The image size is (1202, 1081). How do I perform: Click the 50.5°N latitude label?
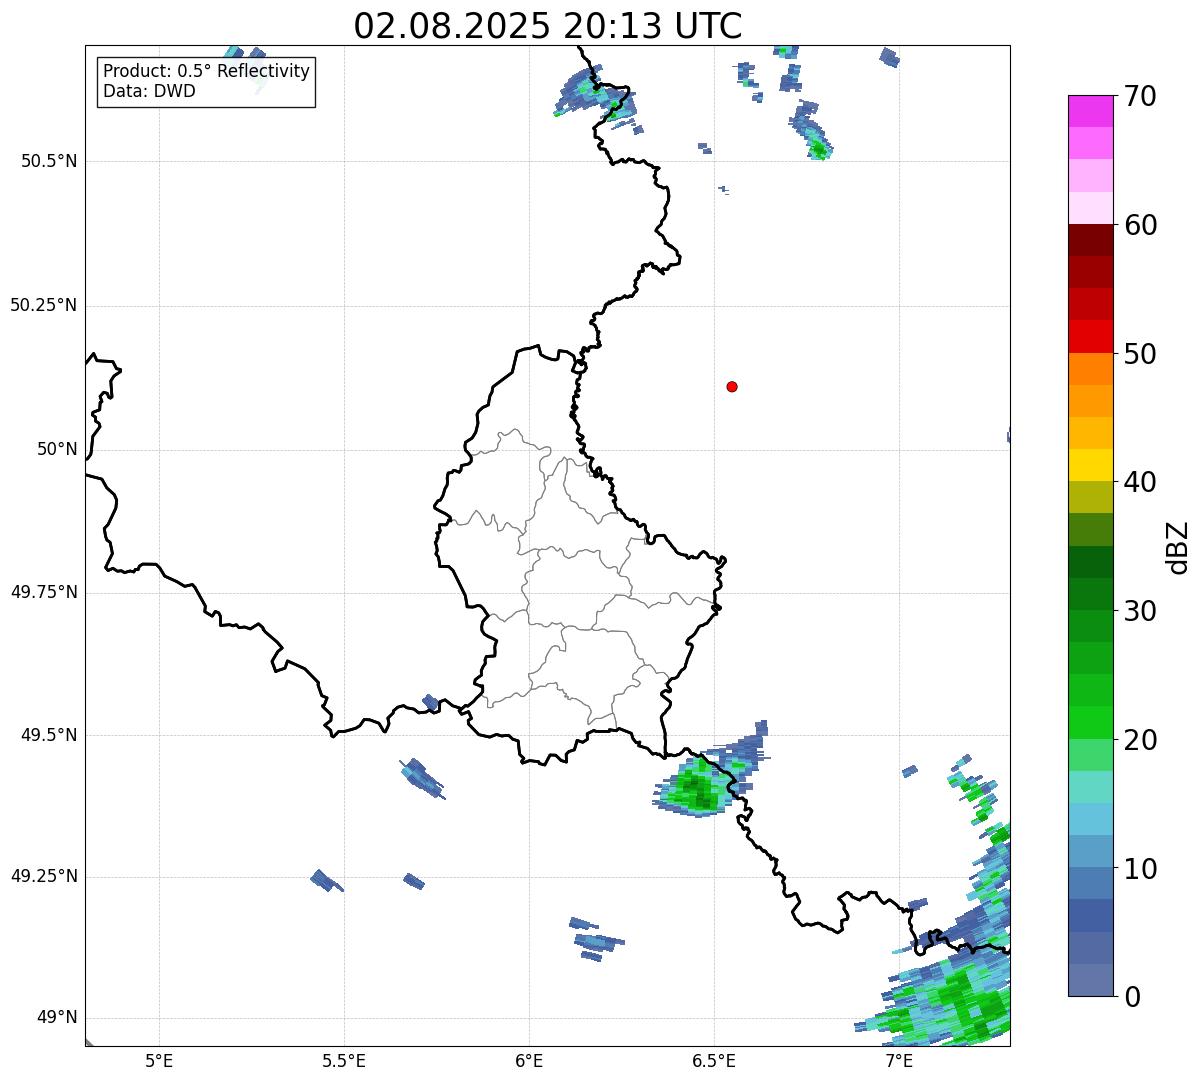tap(49, 162)
